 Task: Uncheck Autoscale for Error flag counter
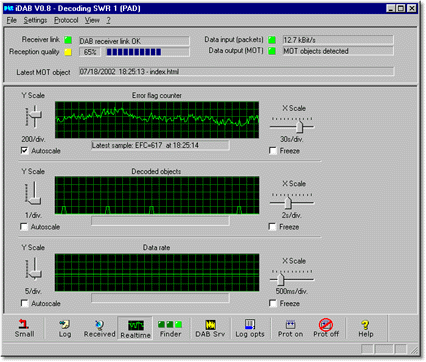tap(24, 151)
